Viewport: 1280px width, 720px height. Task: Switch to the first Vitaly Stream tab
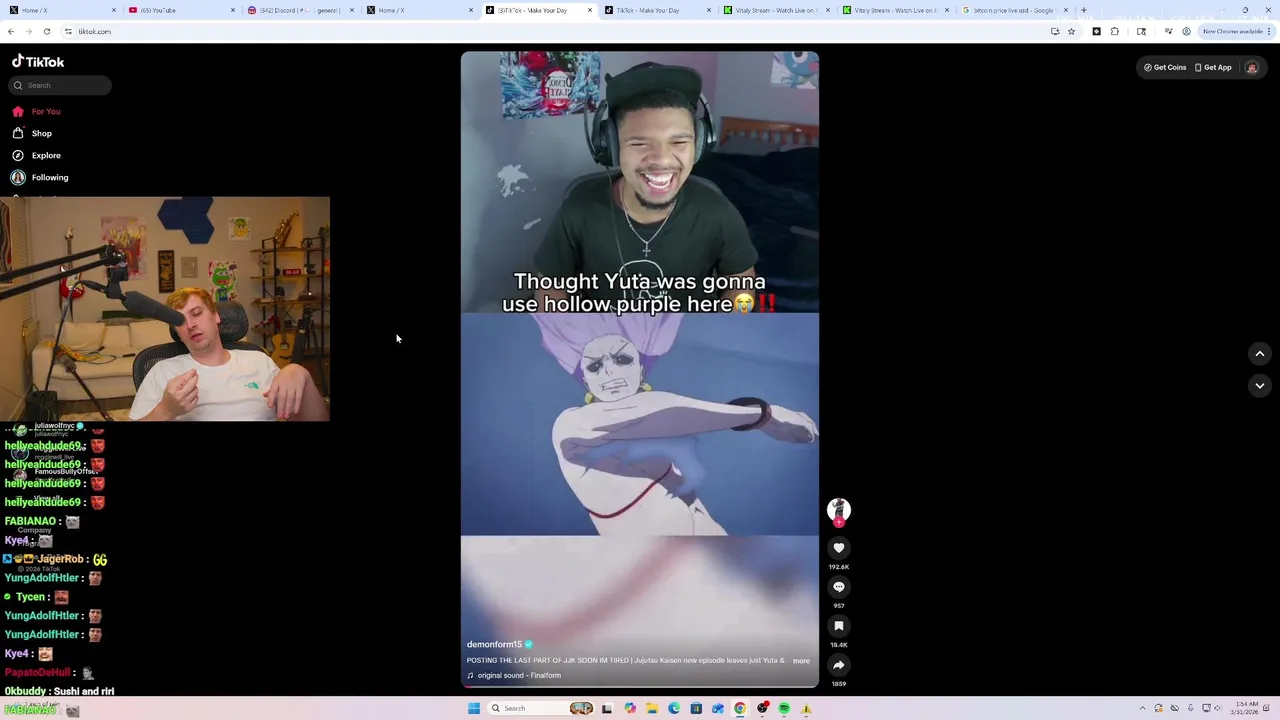click(776, 10)
